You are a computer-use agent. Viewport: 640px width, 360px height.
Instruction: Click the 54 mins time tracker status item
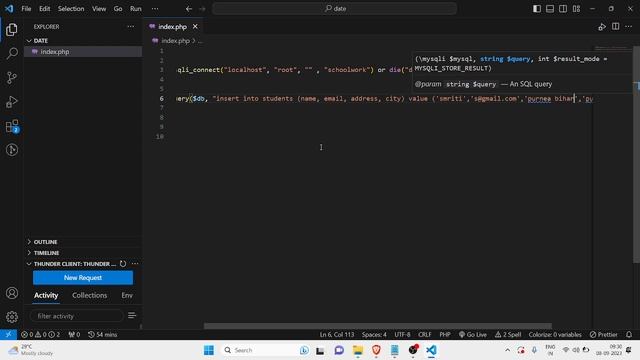click(x=102, y=334)
